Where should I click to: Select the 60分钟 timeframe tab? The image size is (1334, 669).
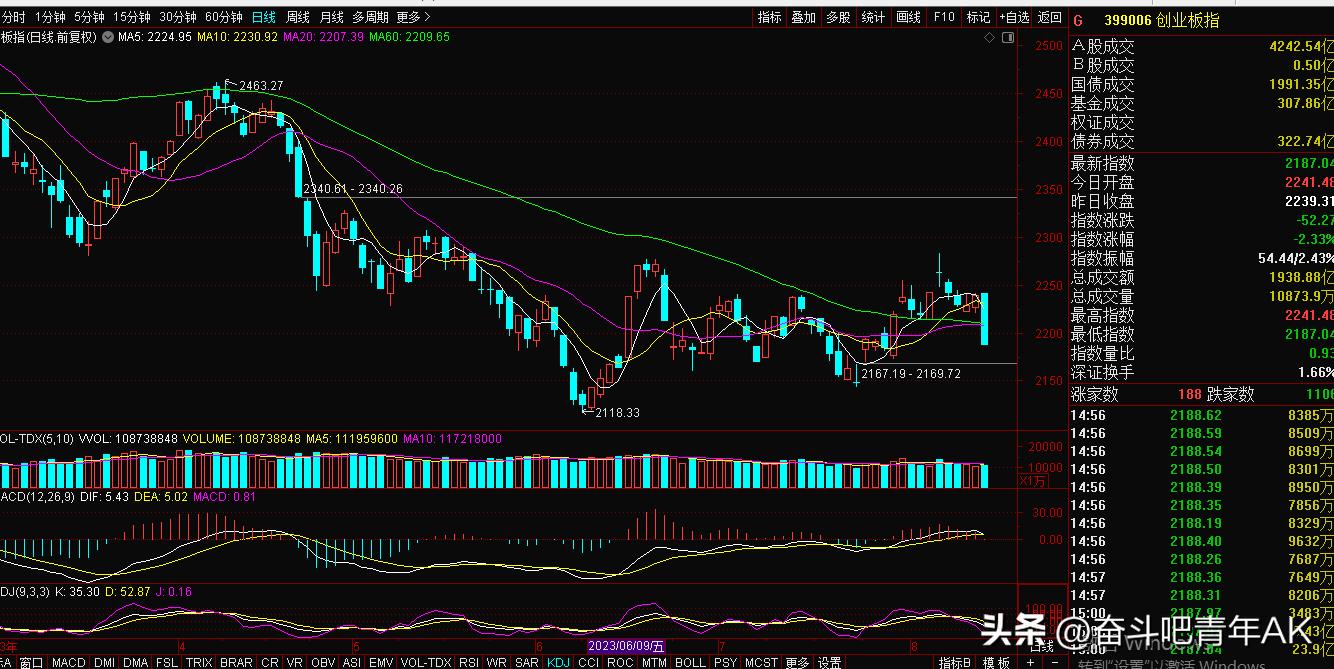click(223, 17)
